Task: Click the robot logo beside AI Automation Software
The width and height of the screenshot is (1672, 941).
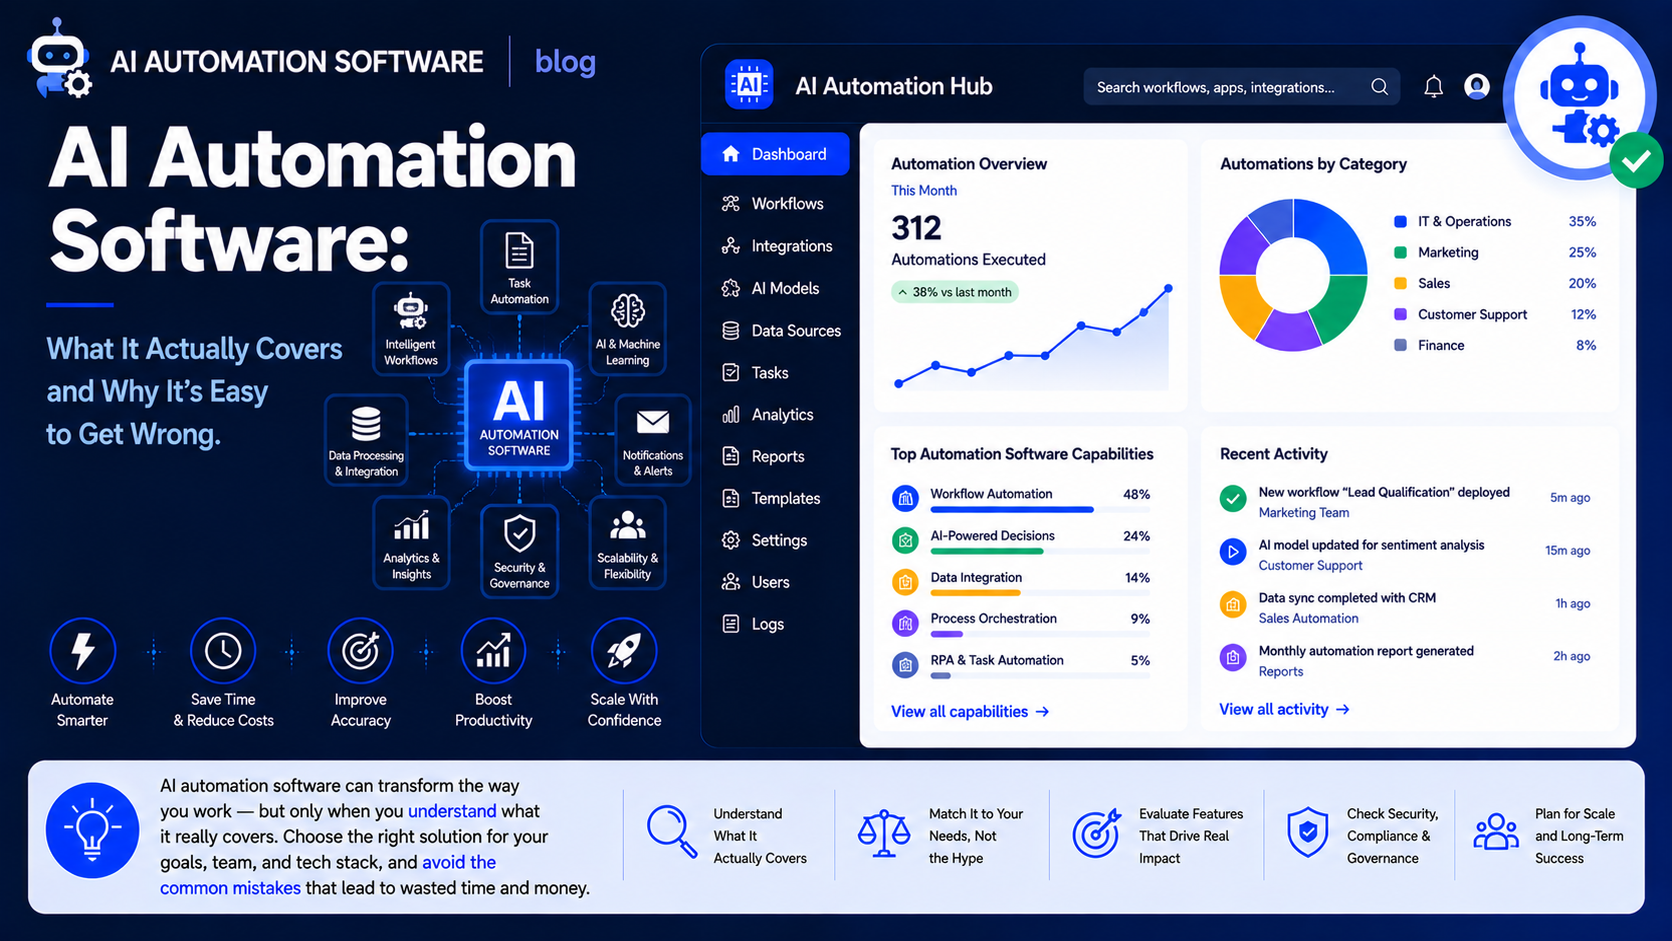Action: pyautogui.click(x=59, y=58)
